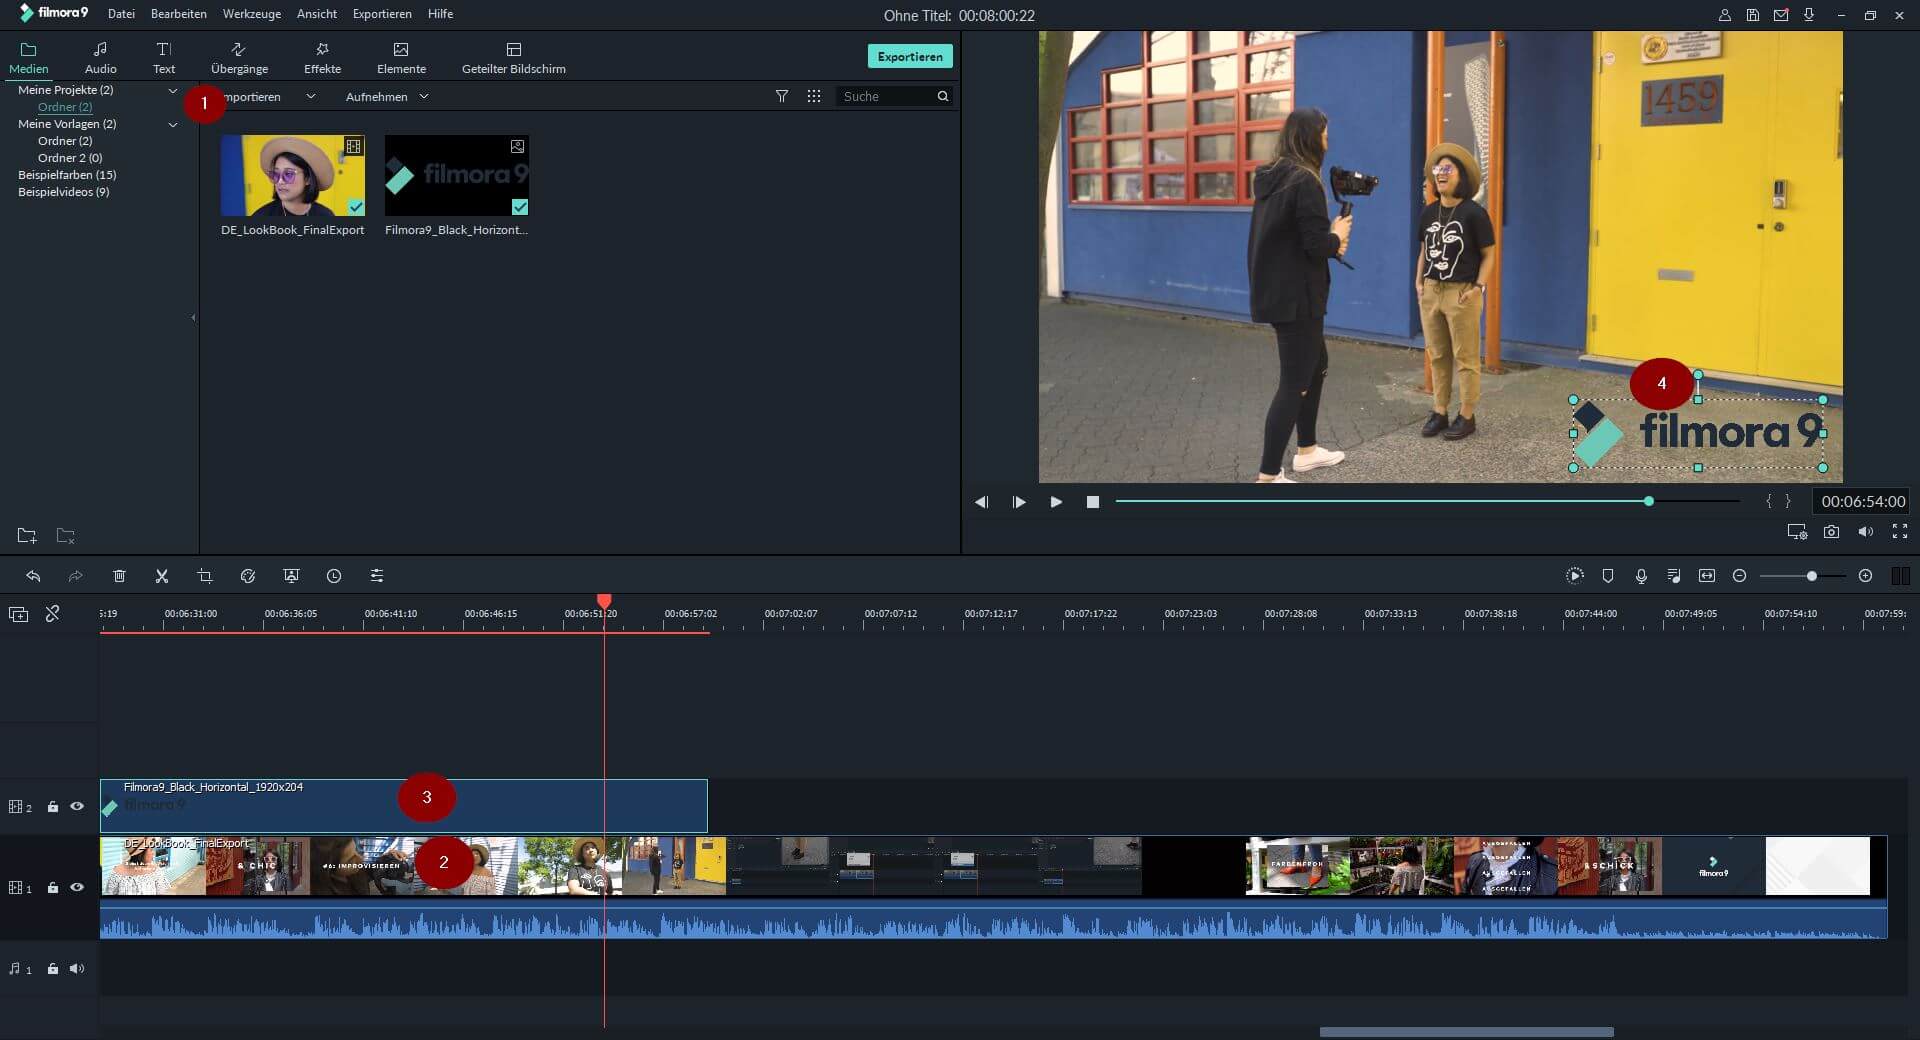1920x1040 pixels.
Task: Click zoom to fit timeline icon
Action: (1707, 576)
